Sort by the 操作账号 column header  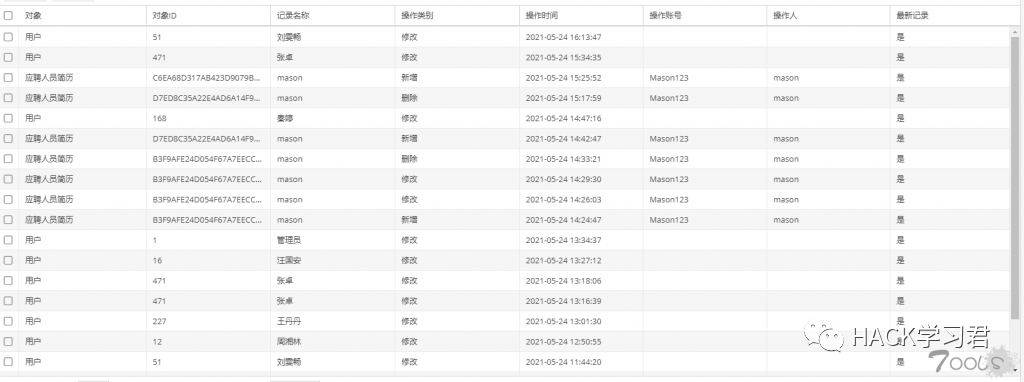[x=665, y=16]
